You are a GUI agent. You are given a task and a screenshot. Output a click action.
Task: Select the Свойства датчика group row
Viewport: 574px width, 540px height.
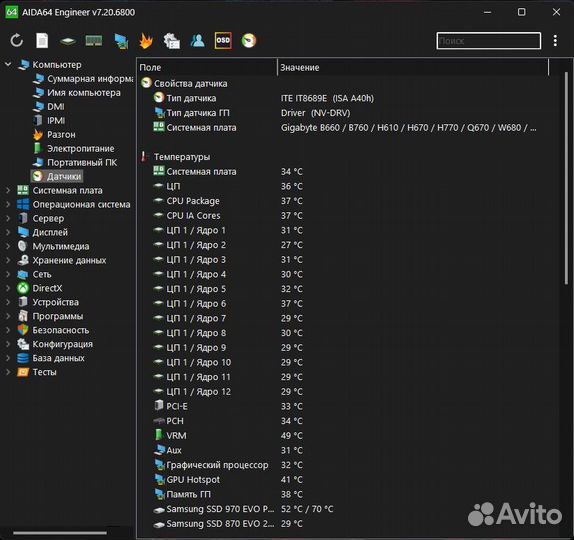coord(184,83)
